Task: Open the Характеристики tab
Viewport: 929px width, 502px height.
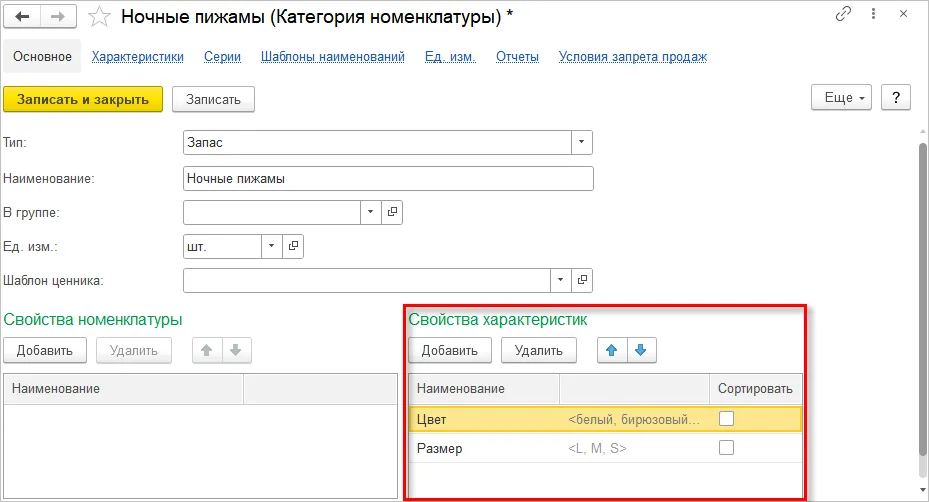Action: (137, 57)
